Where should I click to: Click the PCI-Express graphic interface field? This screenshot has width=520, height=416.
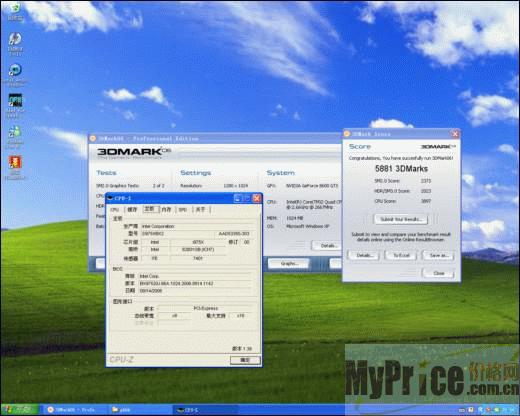(x=205, y=308)
